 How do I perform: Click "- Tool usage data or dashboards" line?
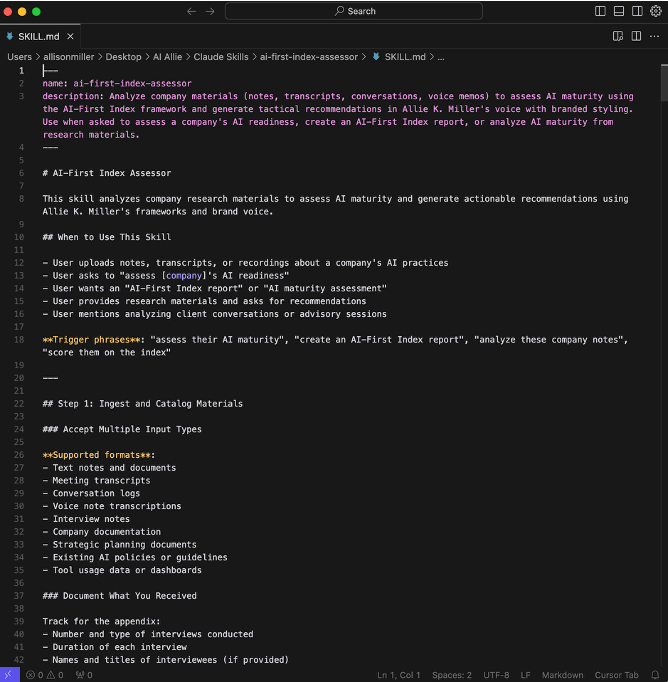(122, 570)
